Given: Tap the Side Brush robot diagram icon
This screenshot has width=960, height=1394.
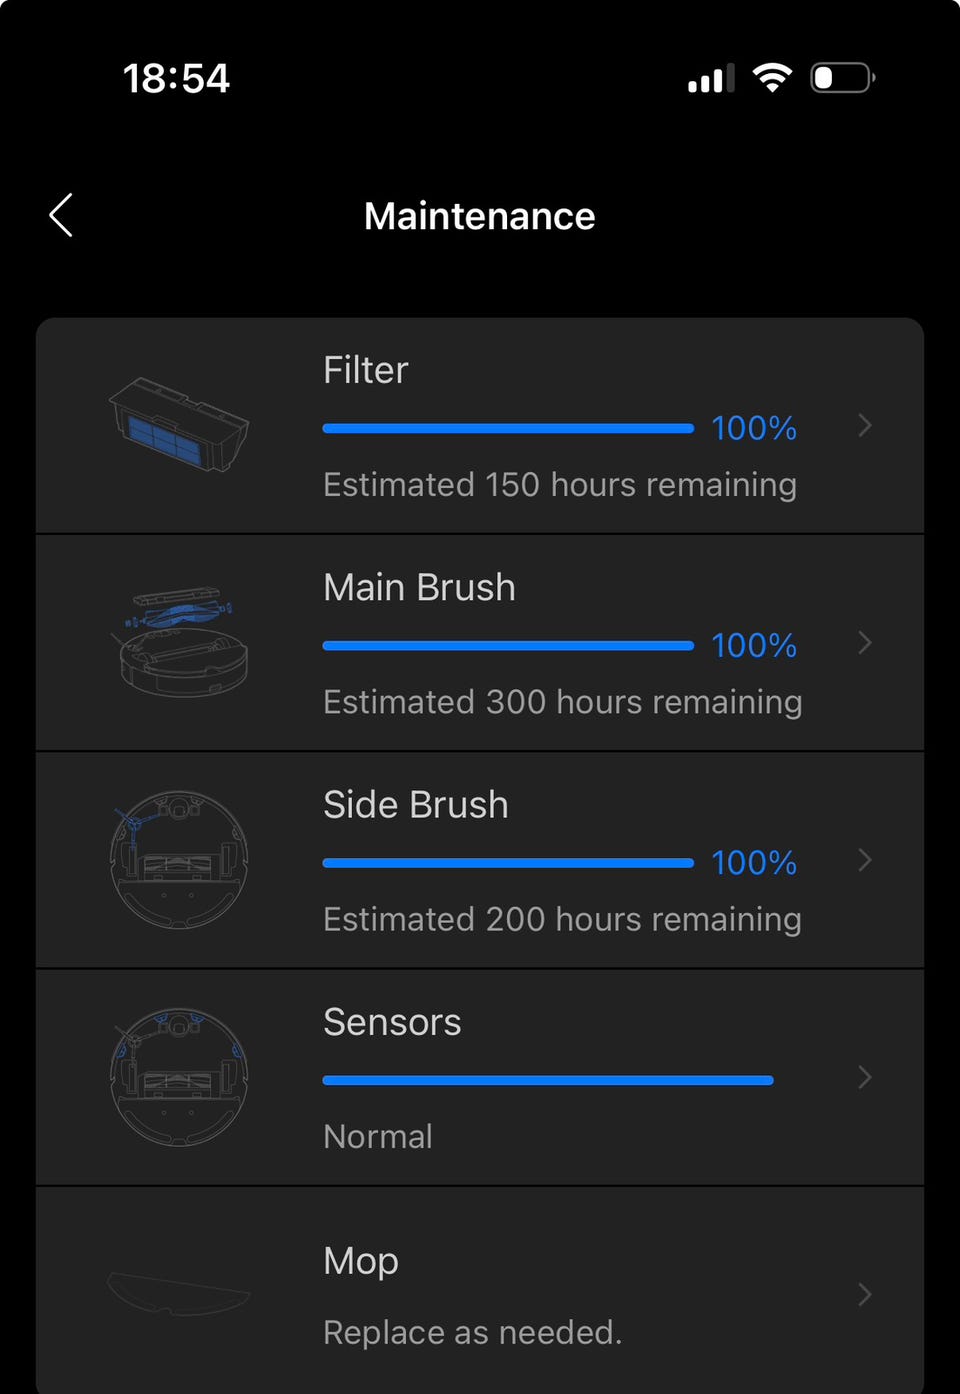Looking at the screenshot, I should pyautogui.click(x=179, y=859).
